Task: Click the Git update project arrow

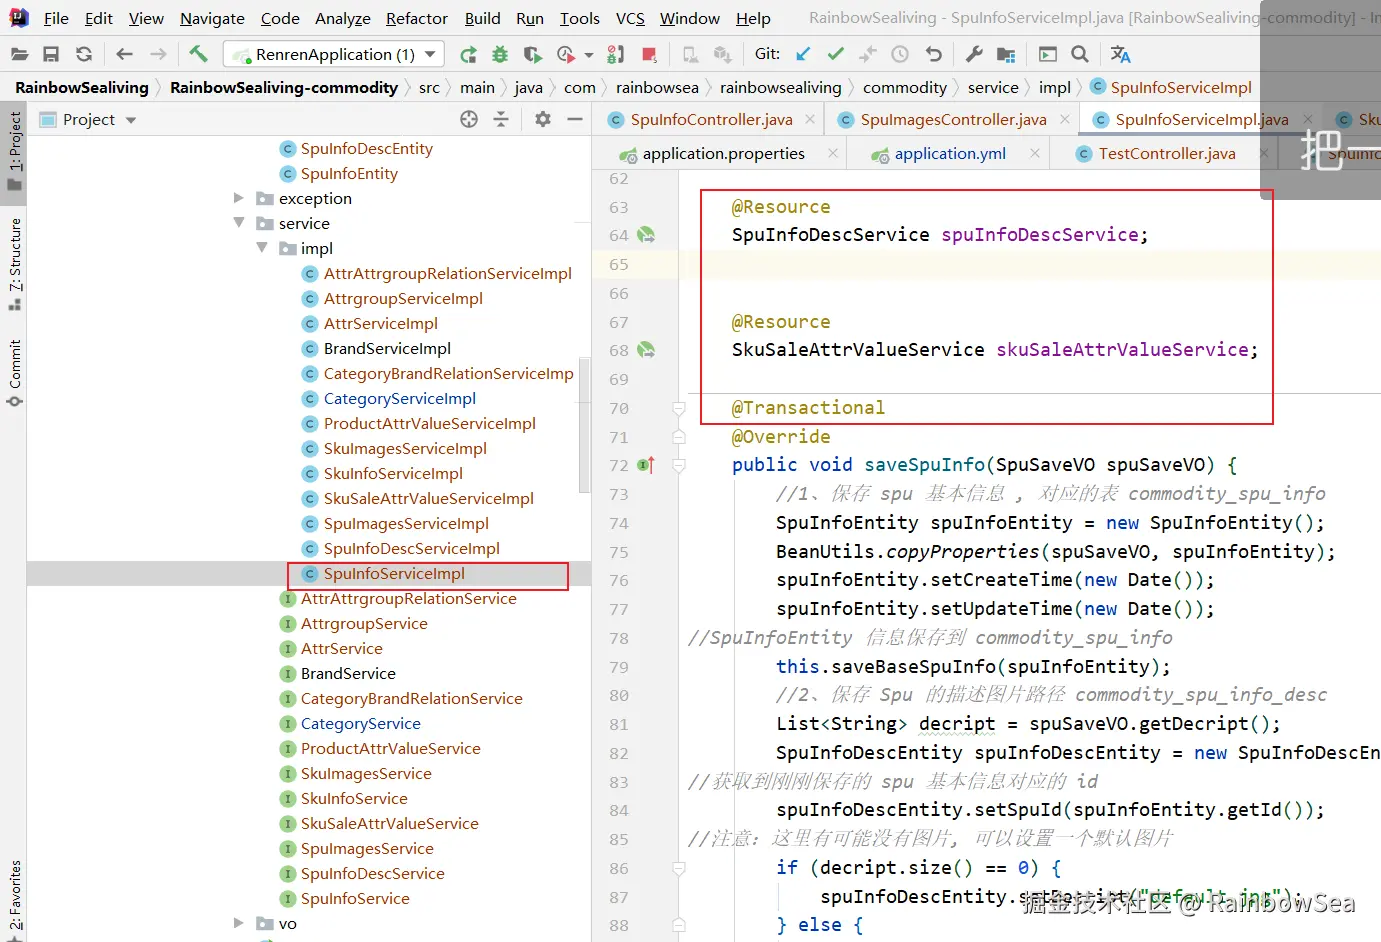Action: [803, 54]
